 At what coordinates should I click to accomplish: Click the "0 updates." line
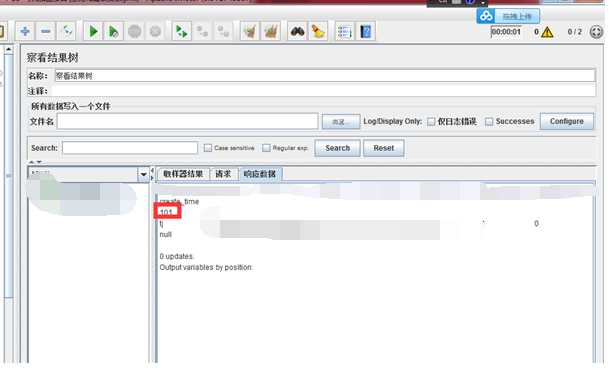[x=176, y=257]
